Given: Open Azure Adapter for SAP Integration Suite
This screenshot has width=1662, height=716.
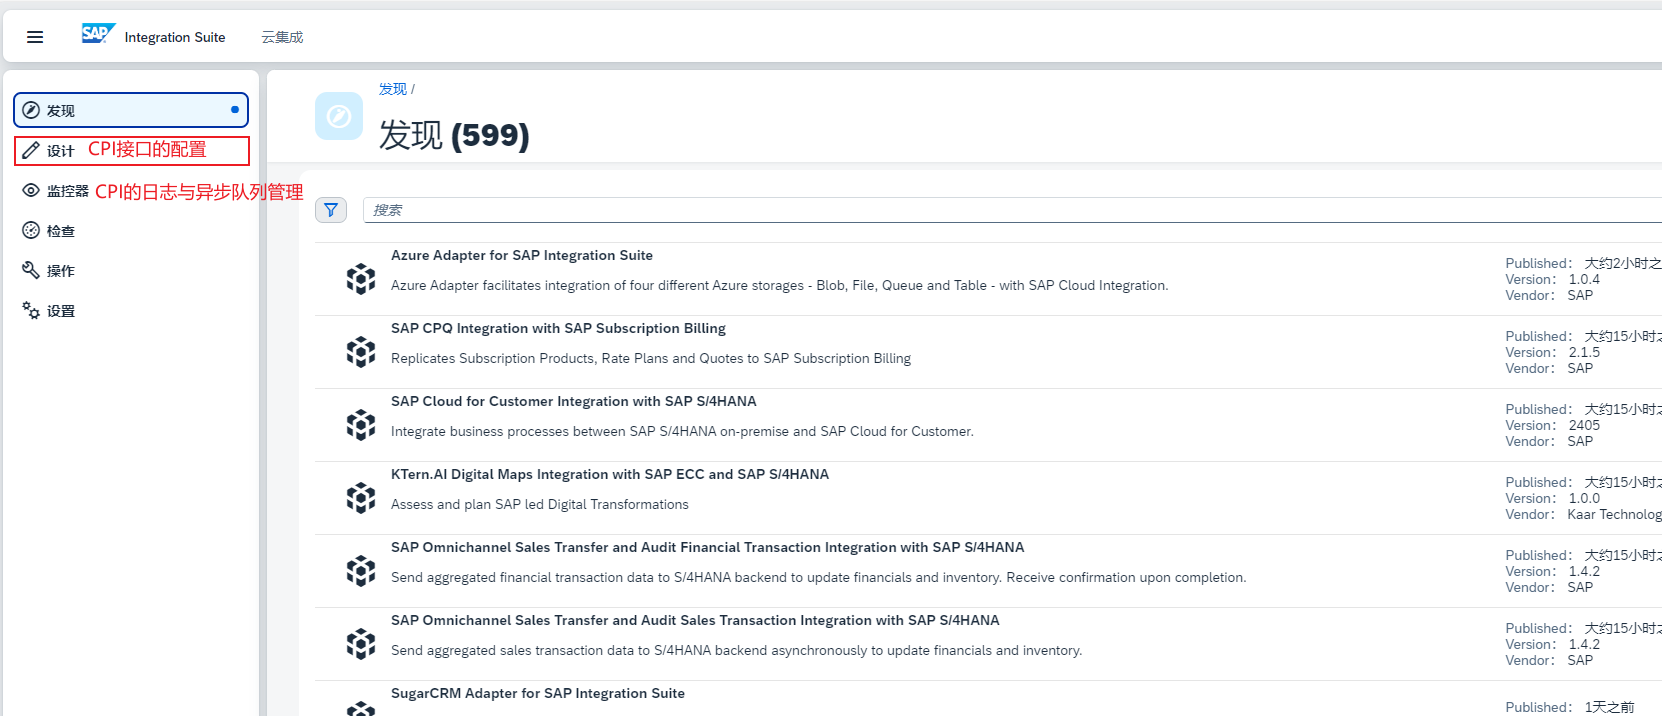Looking at the screenshot, I should click(x=521, y=256).
